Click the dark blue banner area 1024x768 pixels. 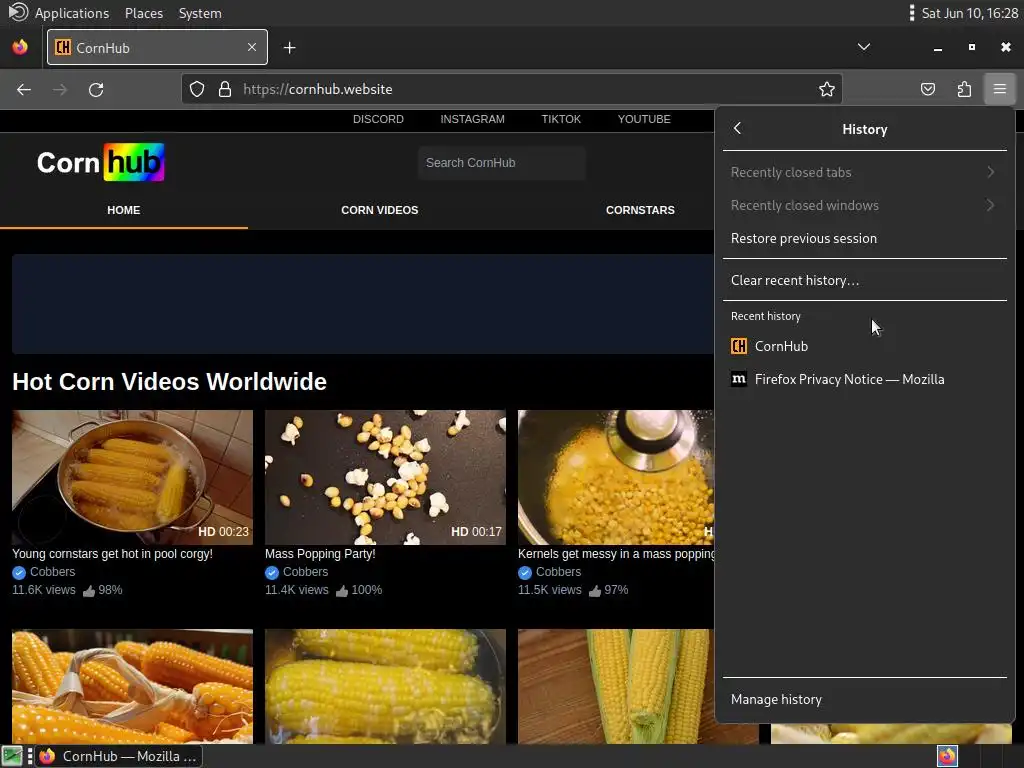coord(362,304)
